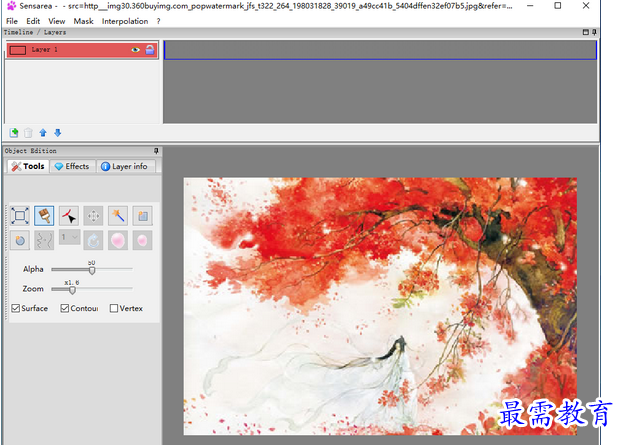The width and height of the screenshot is (621, 445).
Task: Switch to the Tools tab
Action: point(28,166)
